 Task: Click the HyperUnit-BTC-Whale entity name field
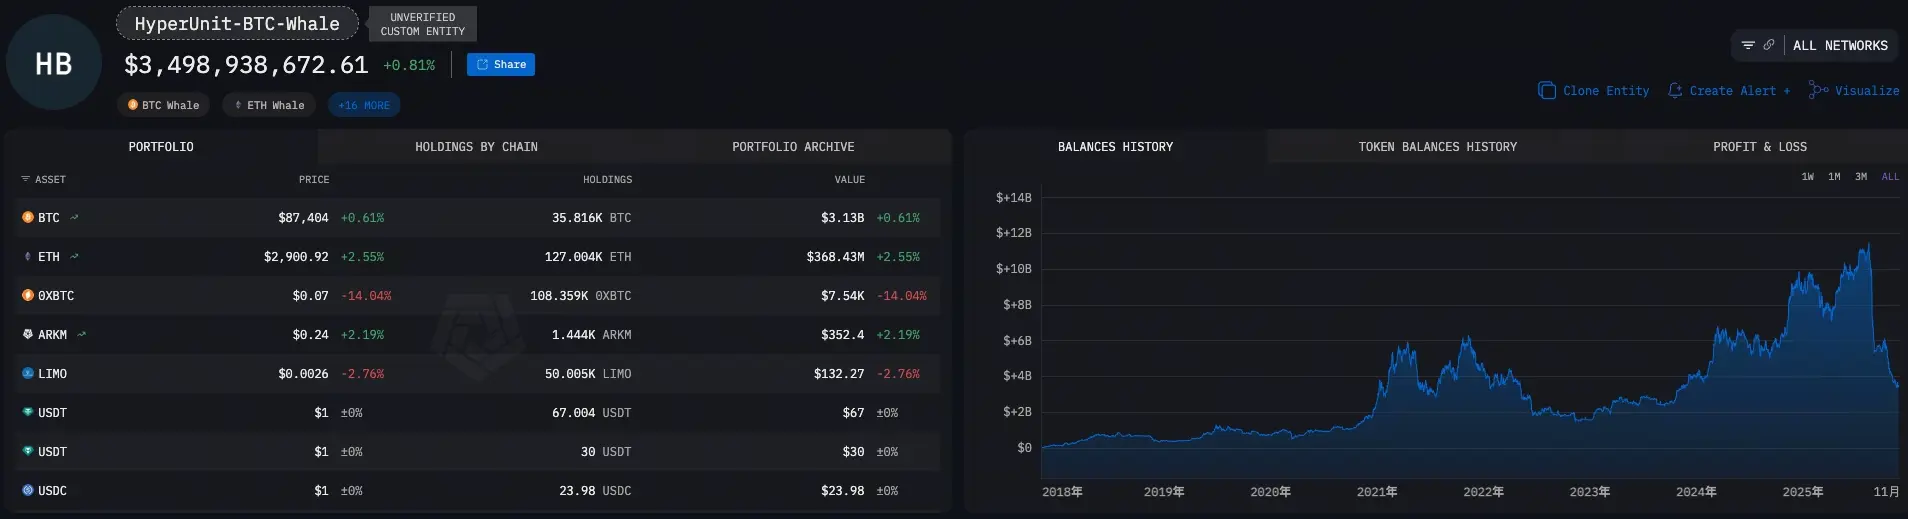coord(237,23)
